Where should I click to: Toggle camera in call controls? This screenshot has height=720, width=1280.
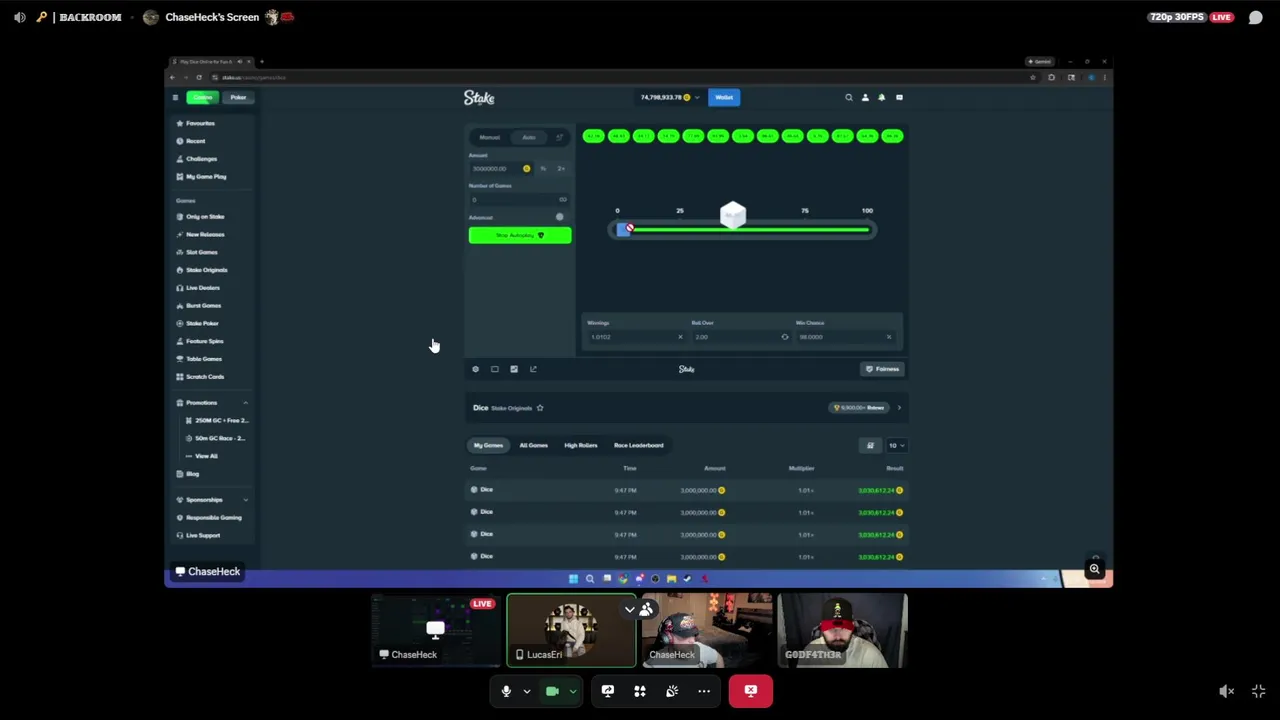552,691
